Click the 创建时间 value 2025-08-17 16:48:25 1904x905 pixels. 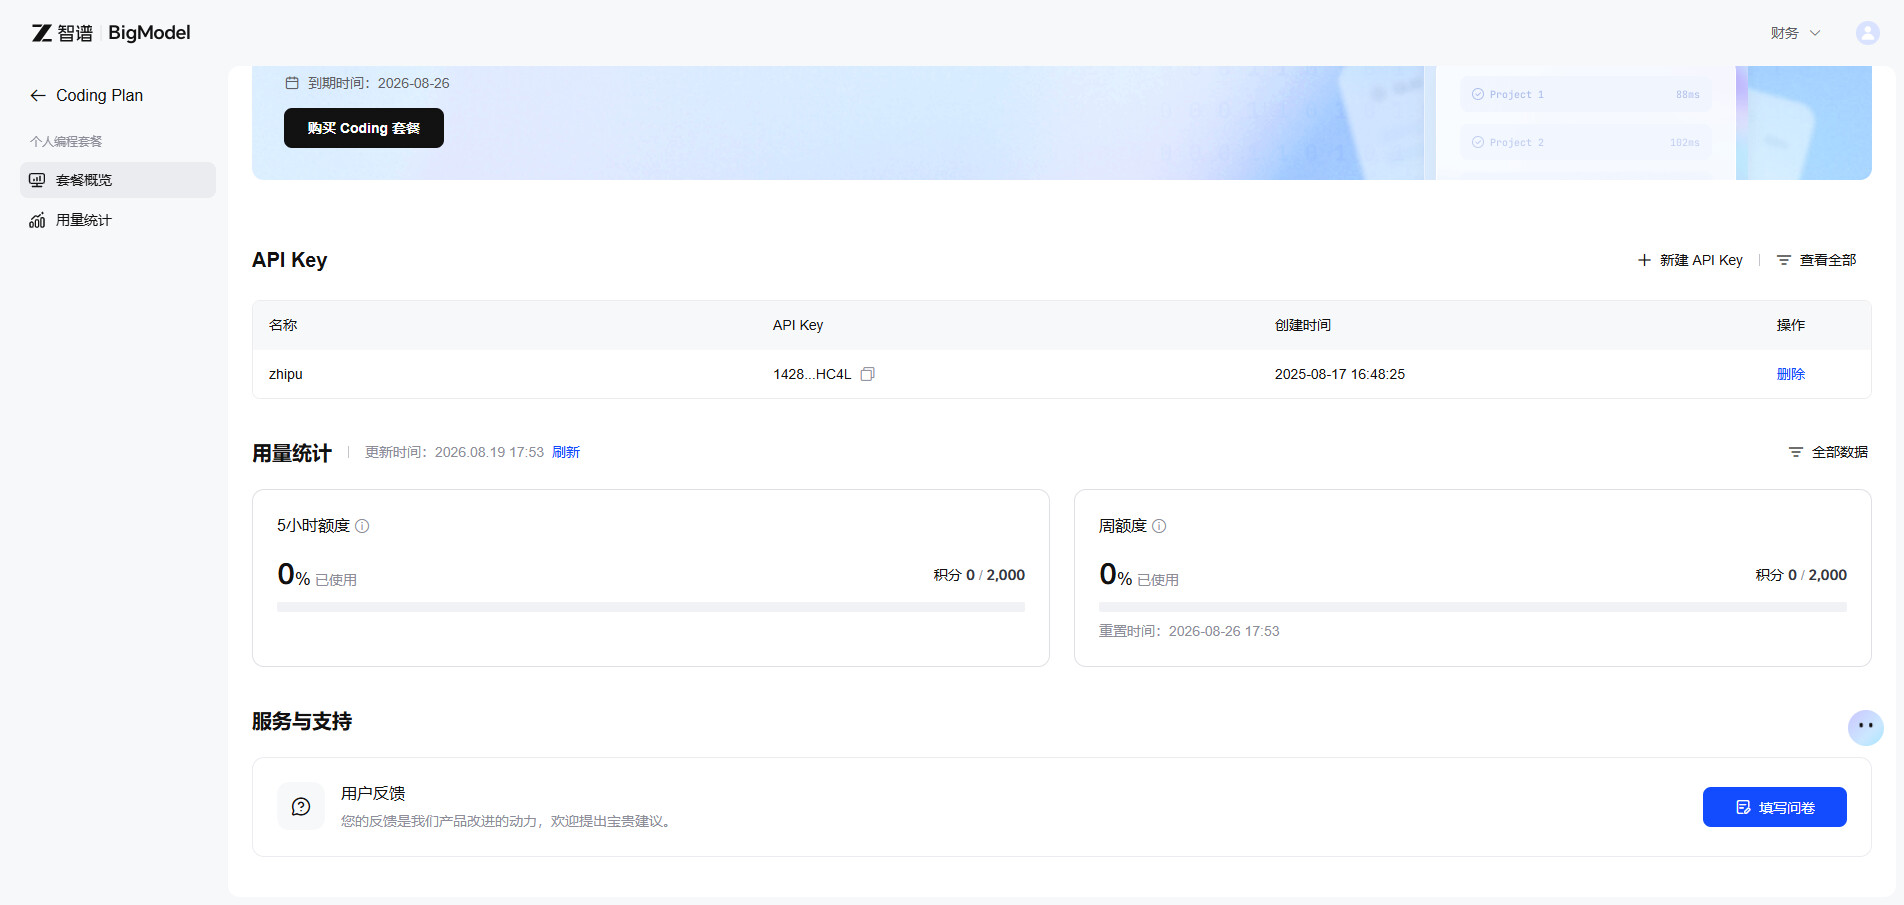1340,374
